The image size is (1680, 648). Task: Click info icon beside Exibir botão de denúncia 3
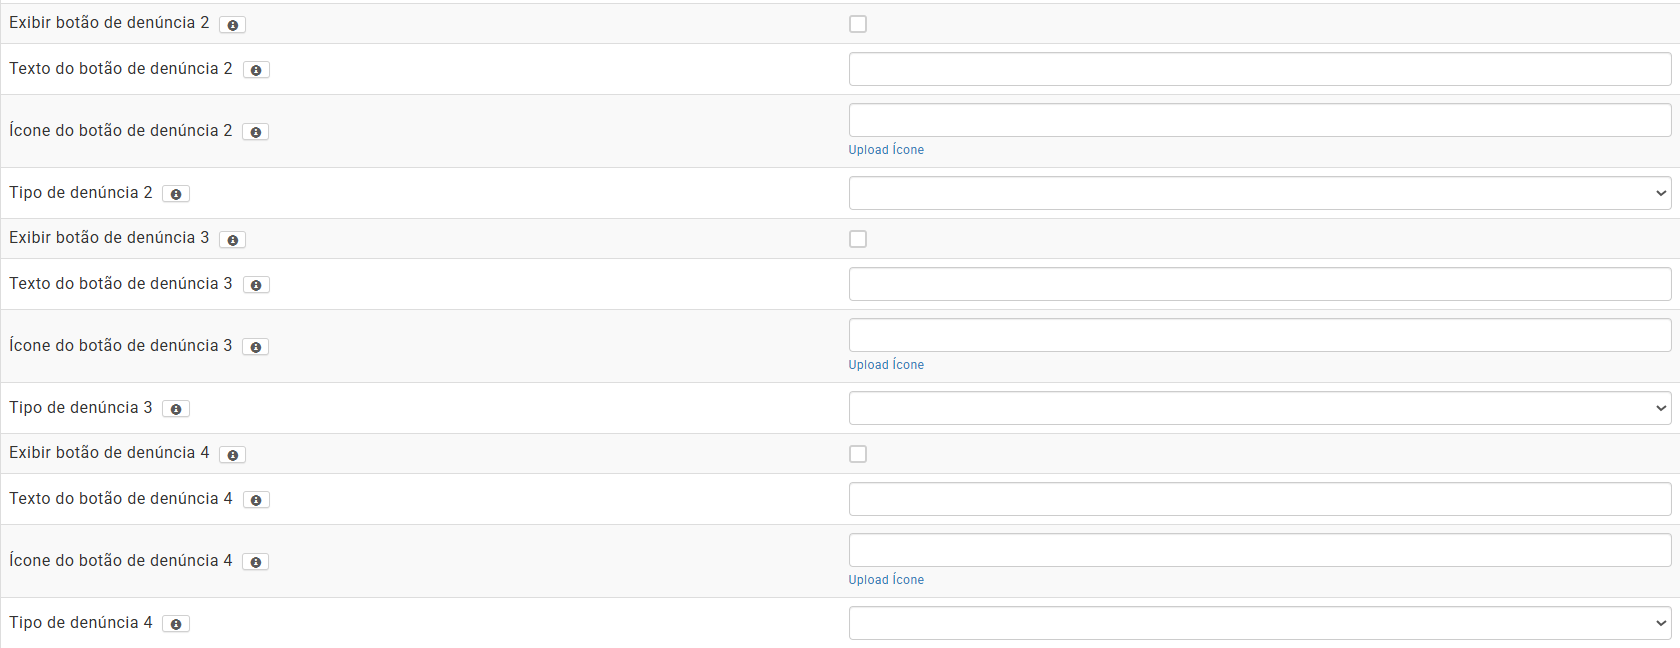point(232,240)
